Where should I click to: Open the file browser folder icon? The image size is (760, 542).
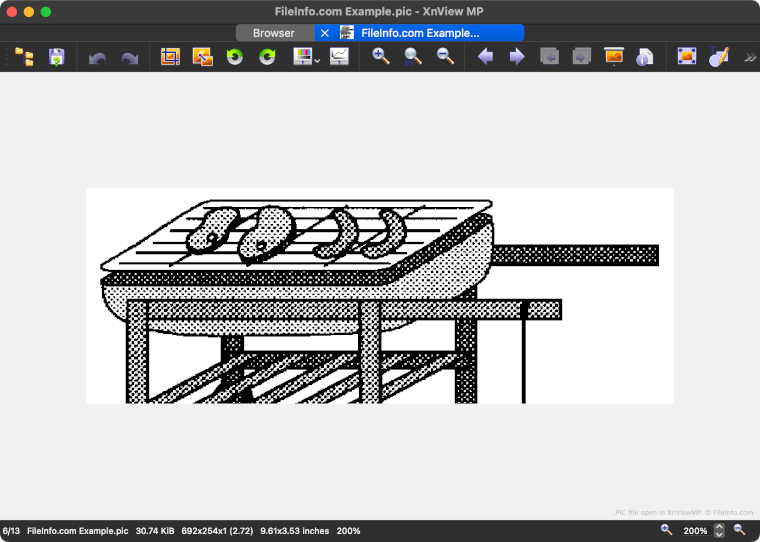[25, 57]
